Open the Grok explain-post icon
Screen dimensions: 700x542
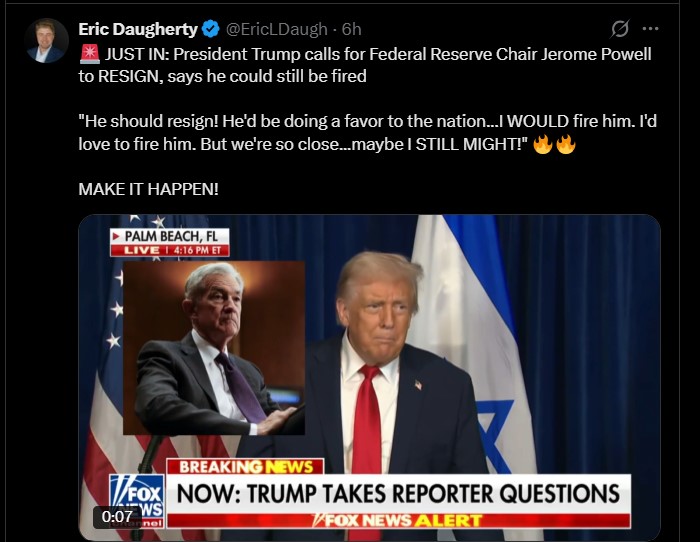(x=620, y=29)
